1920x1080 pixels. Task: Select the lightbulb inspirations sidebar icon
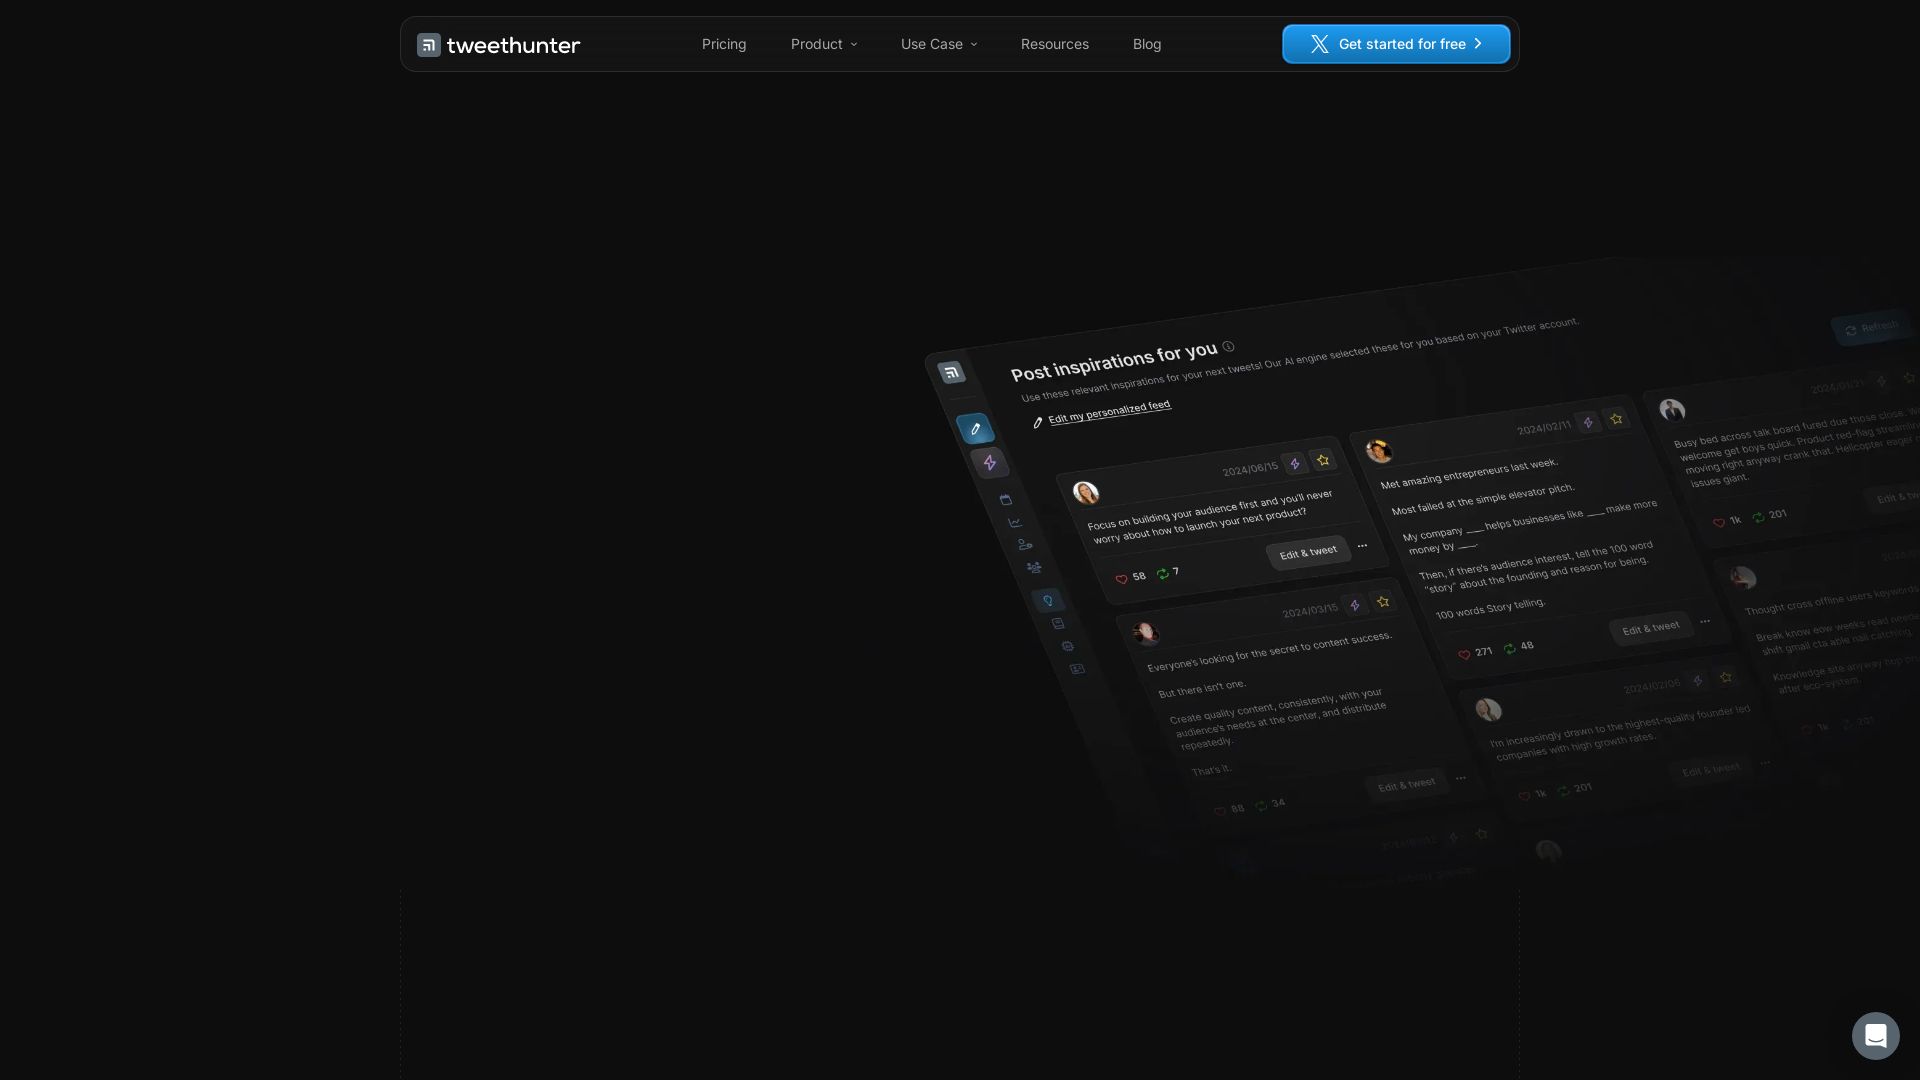[x=1047, y=601]
